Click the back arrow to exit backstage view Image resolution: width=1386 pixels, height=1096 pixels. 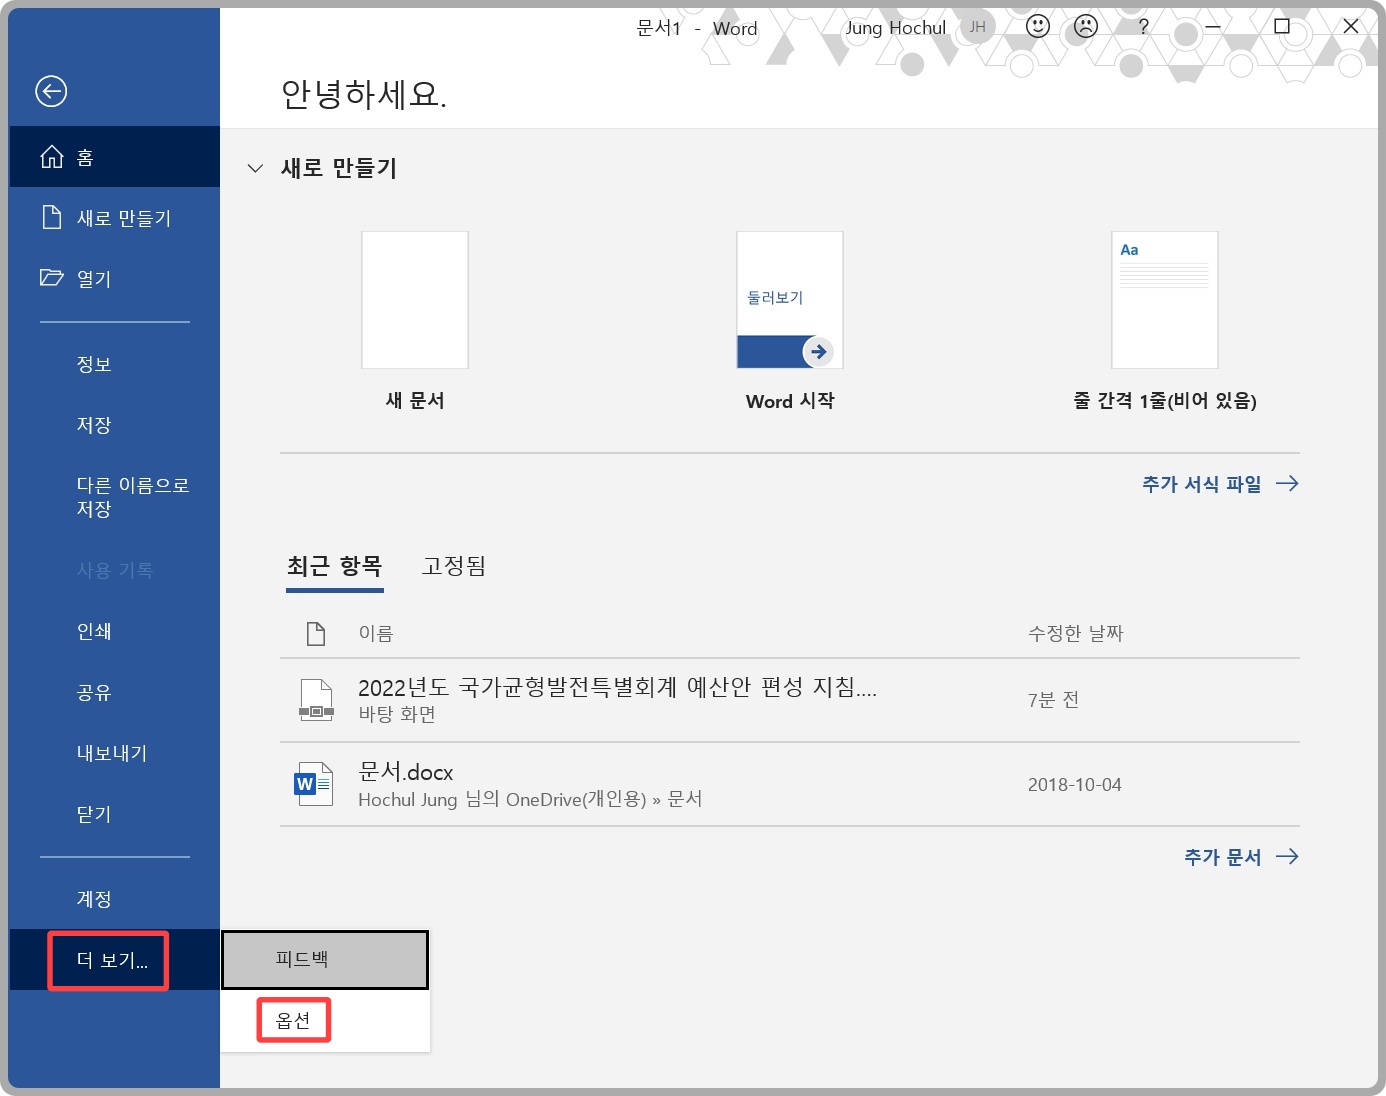pyautogui.click(x=50, y=91)
